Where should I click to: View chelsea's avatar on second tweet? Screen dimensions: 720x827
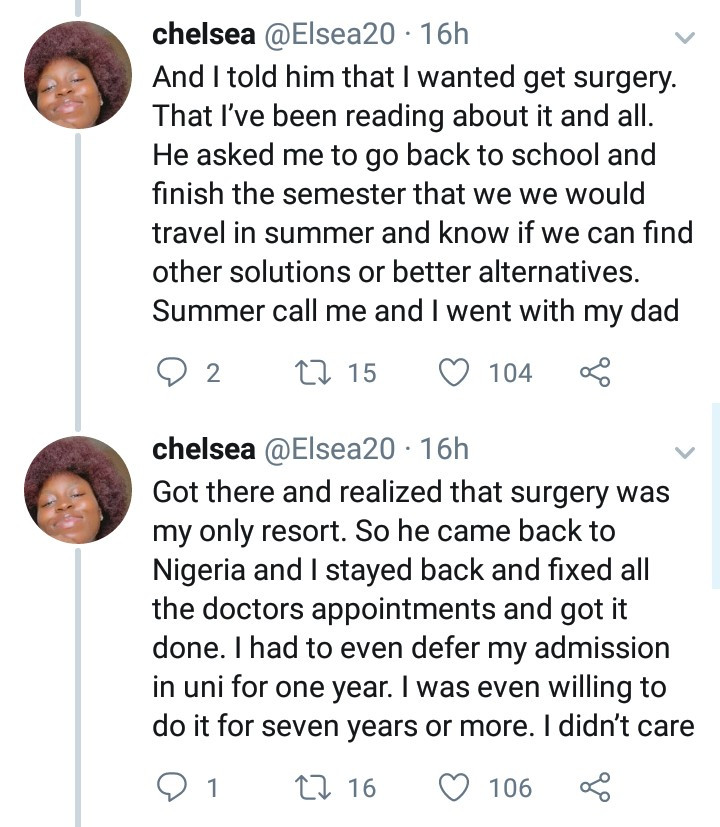78,489
